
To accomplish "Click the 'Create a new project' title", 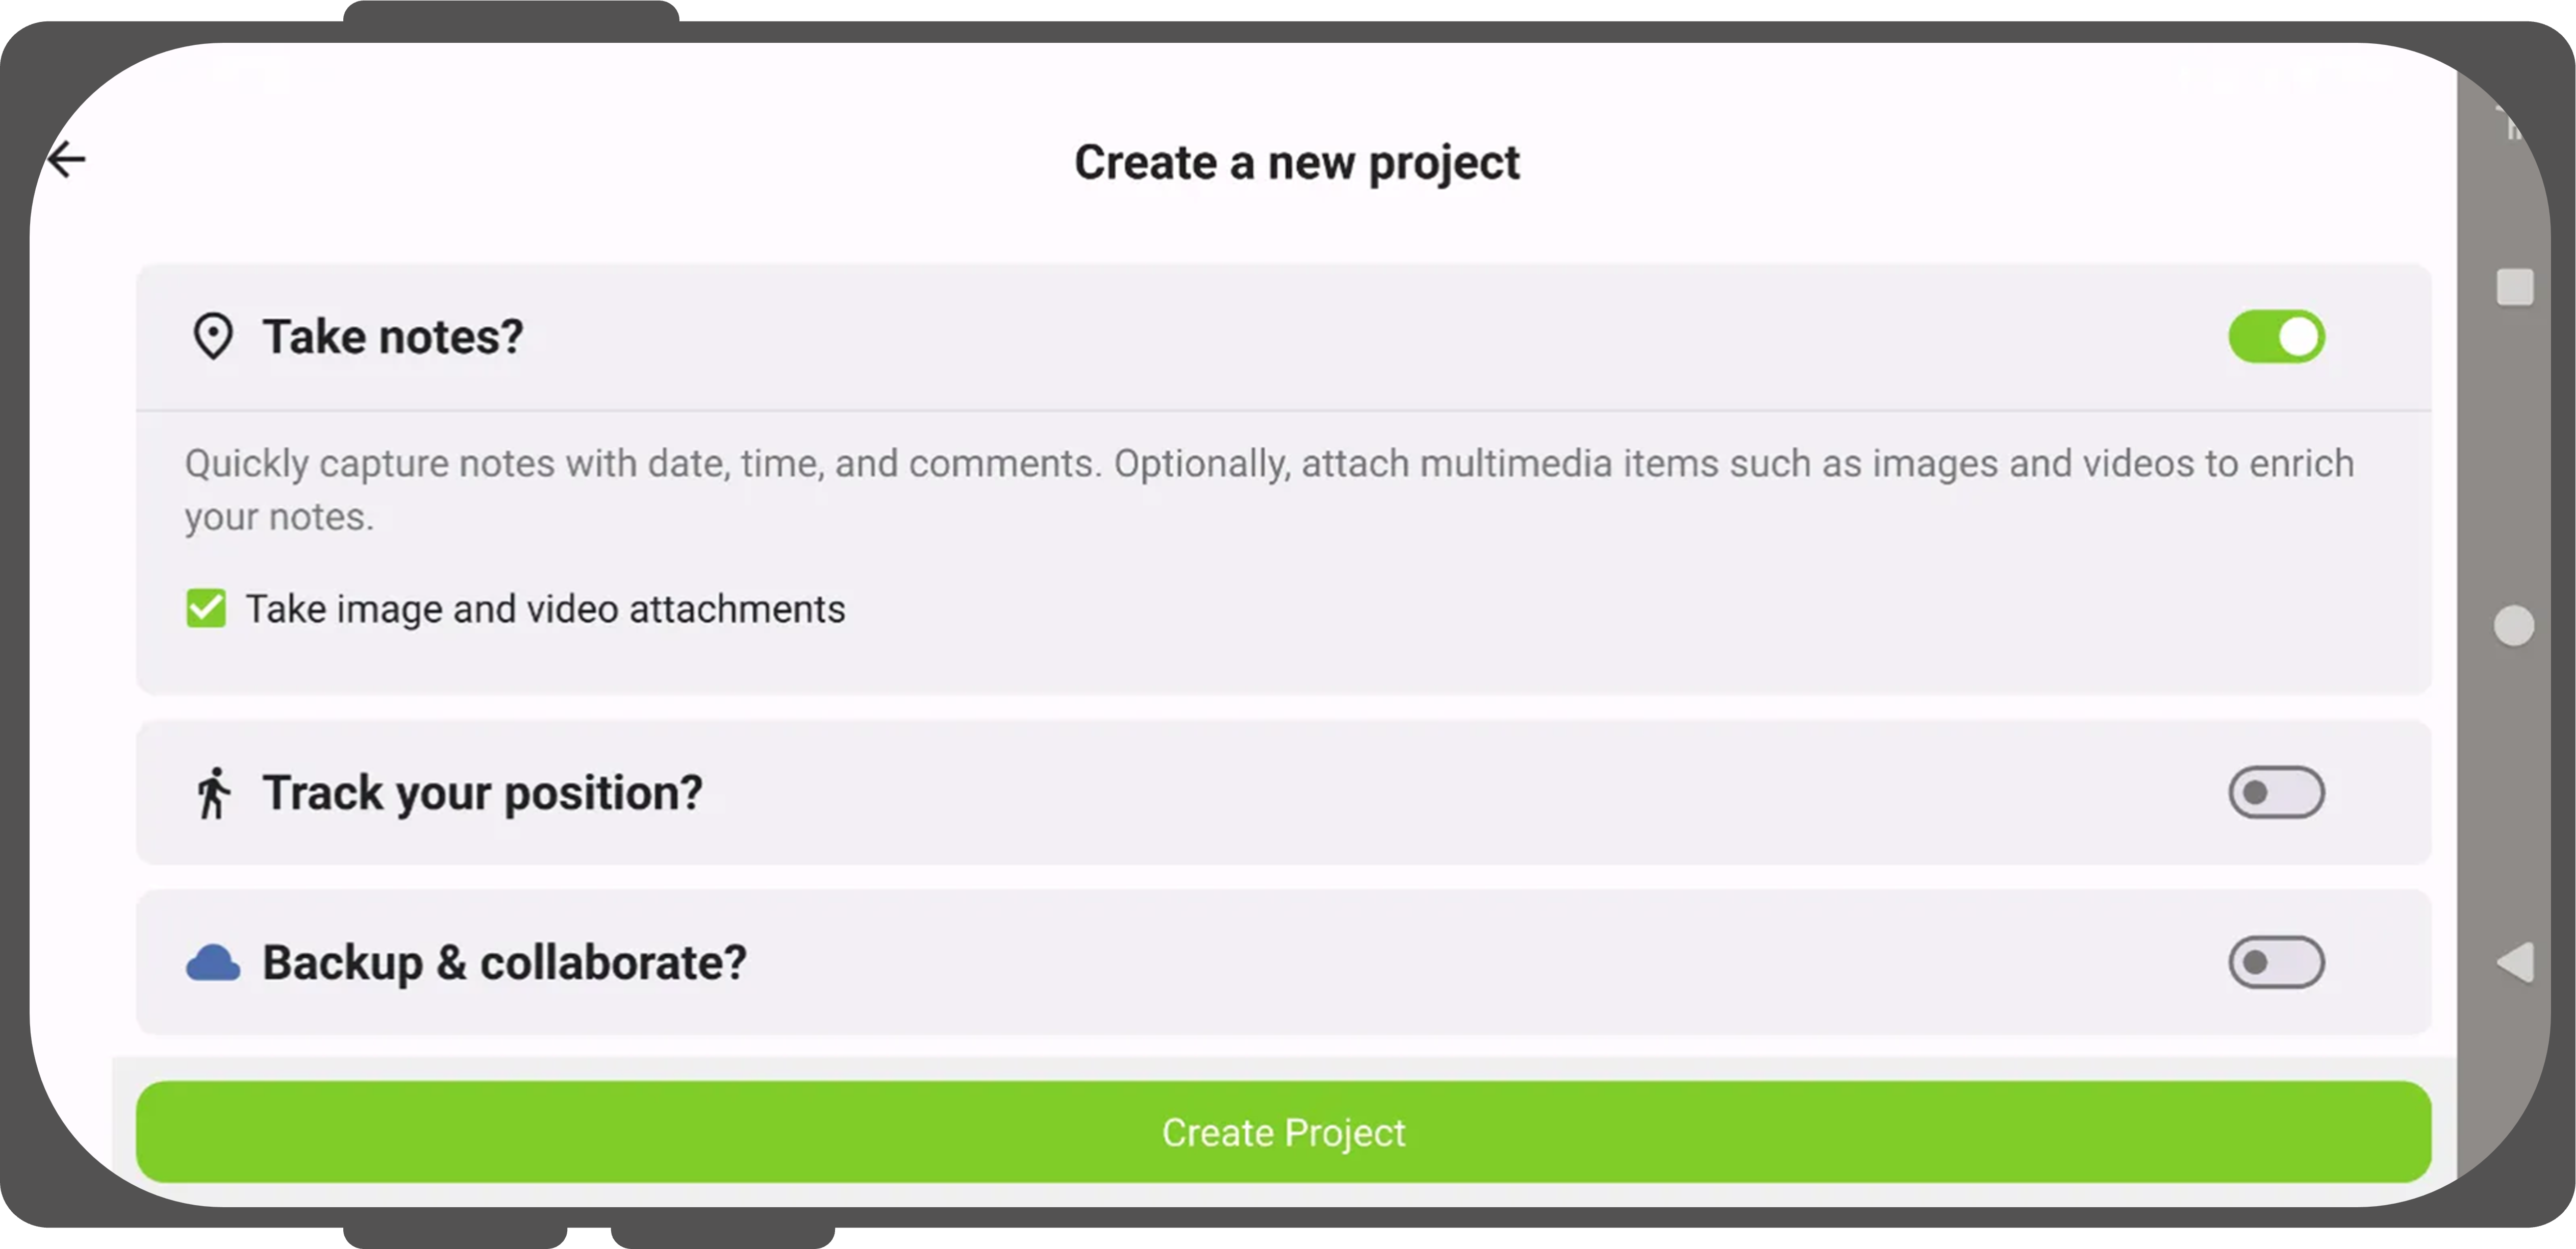I will point(1296,163).
